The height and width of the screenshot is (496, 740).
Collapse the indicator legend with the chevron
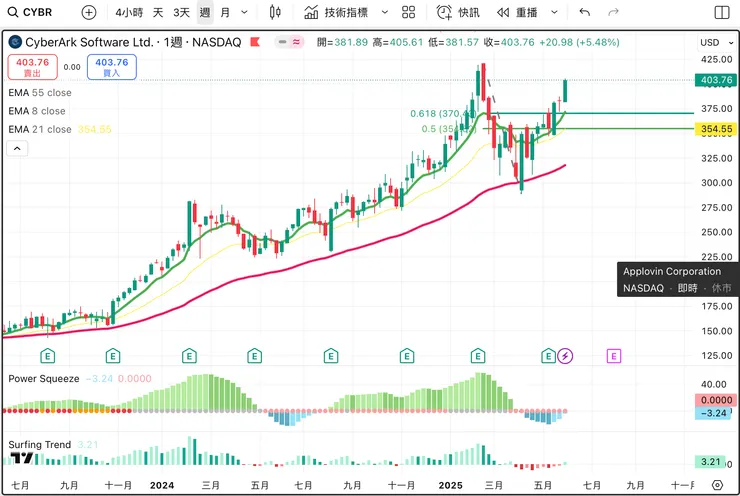point(17,149)
